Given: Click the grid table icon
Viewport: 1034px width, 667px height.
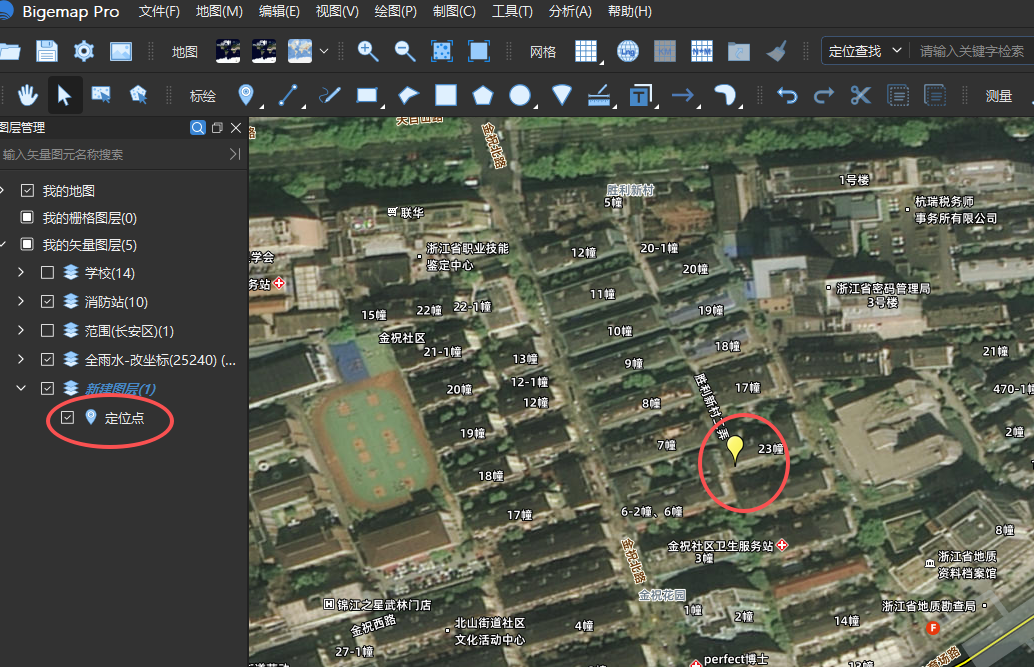Looking at the screenshot, I should [586, 51].
